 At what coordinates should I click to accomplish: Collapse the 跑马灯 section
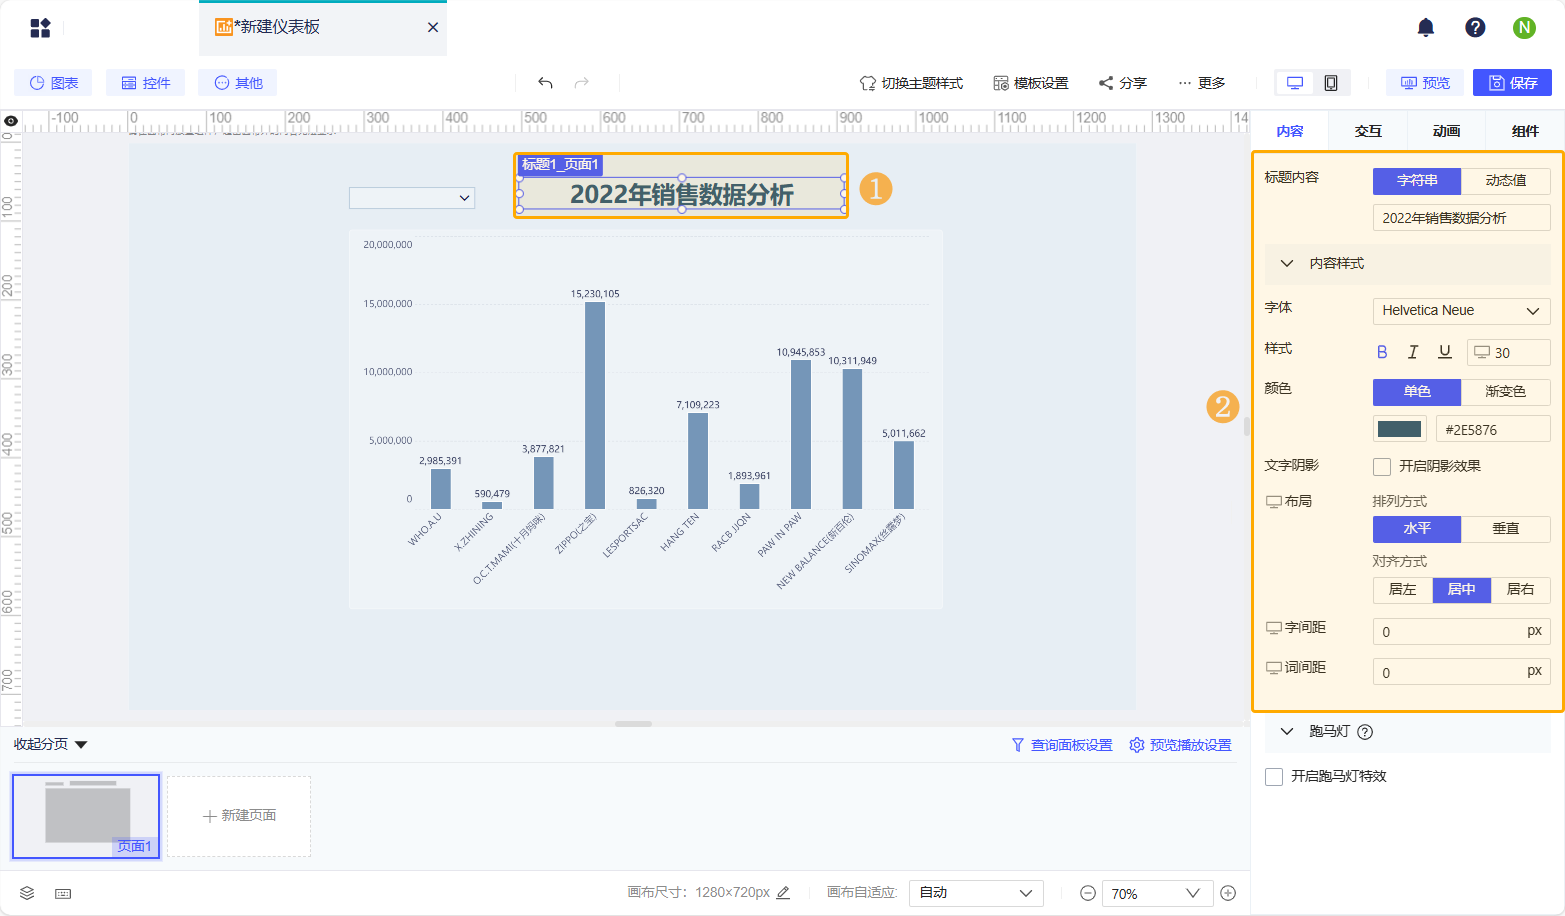click(1287, 732)
